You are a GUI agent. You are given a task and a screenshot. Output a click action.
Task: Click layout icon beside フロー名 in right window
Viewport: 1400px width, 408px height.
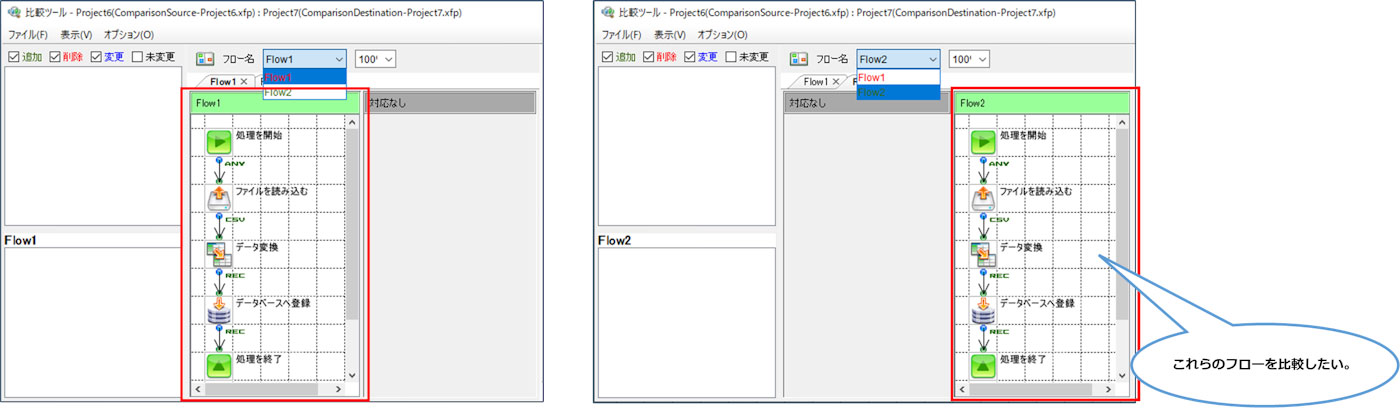tap(798, 59)
